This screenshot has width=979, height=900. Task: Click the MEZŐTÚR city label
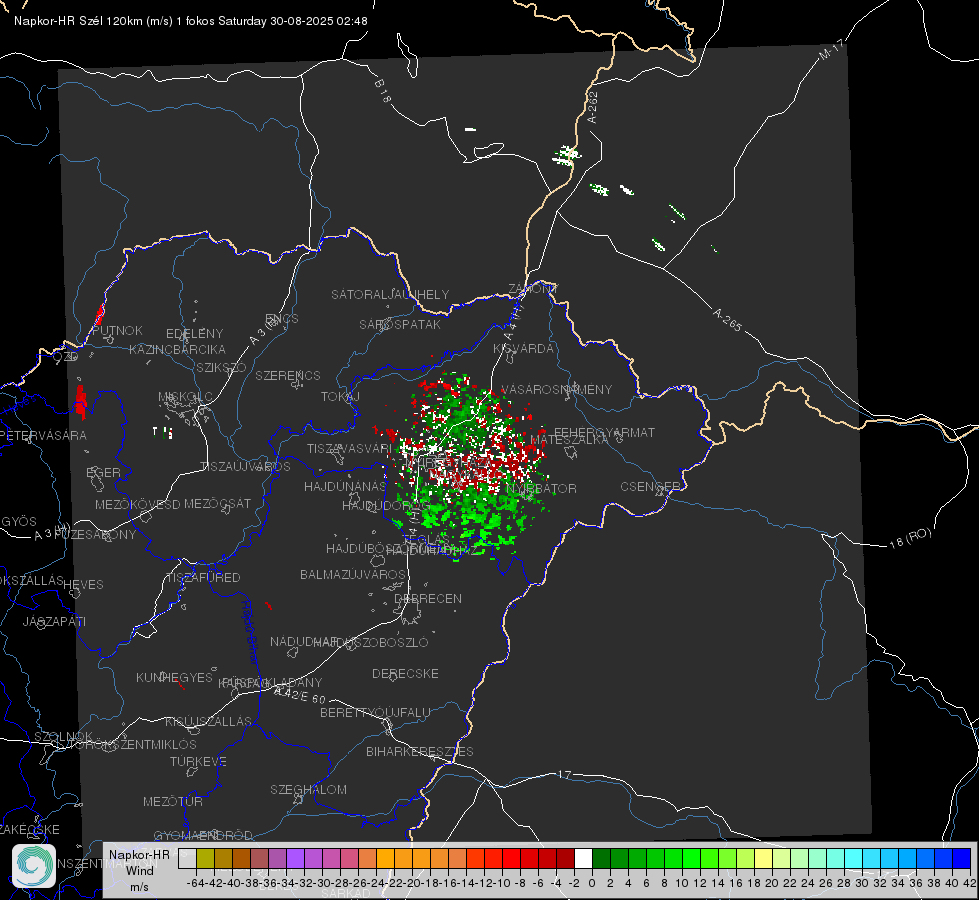pos(173,801)
